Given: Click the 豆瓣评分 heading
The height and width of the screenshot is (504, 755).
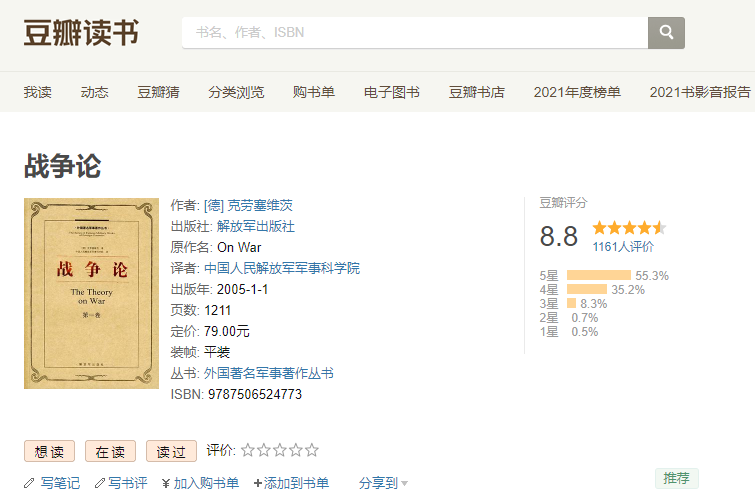Looking at the screenshot, I should (563, 203).
